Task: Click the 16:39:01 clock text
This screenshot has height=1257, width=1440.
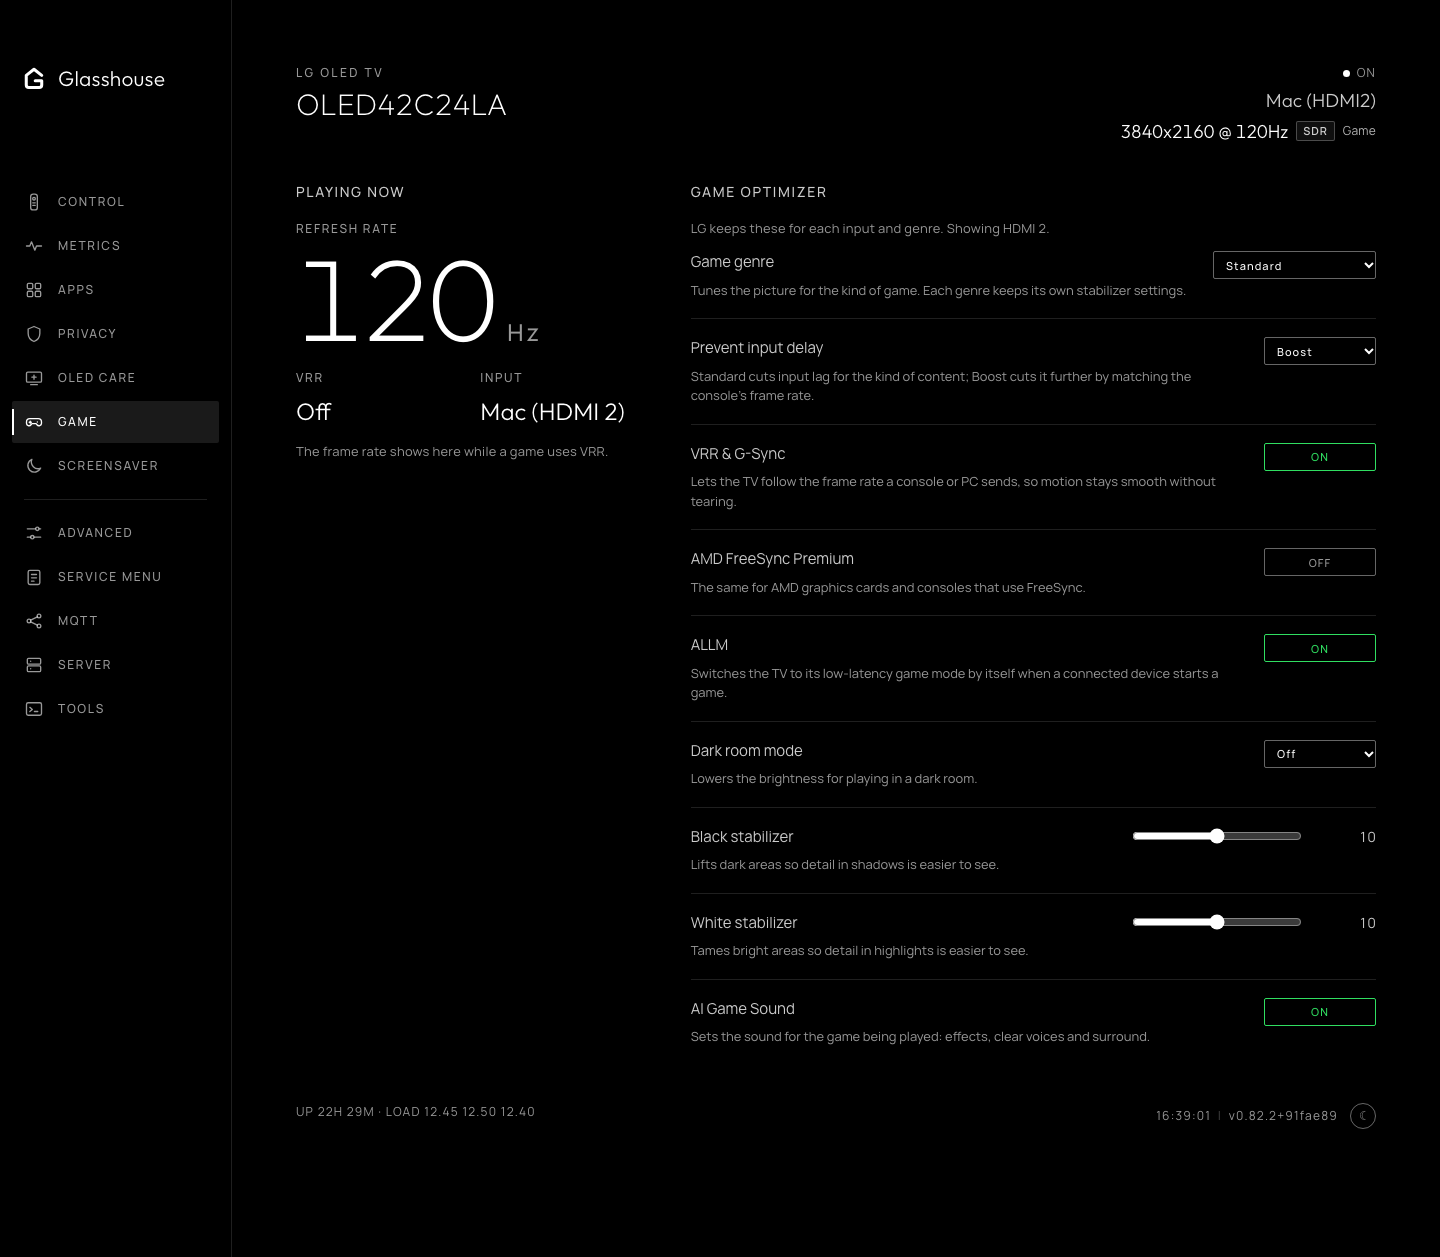Action: pyautogui.click(x=1183, y=1116)
